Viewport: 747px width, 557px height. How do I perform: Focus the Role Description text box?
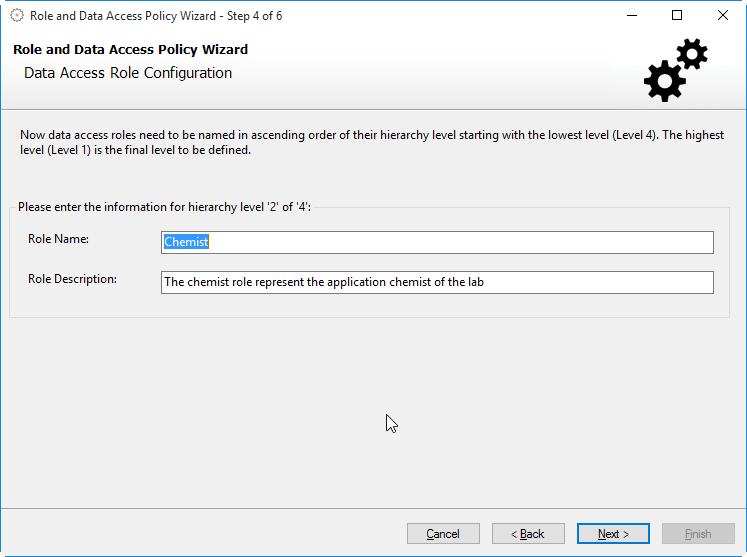point(437,282)
